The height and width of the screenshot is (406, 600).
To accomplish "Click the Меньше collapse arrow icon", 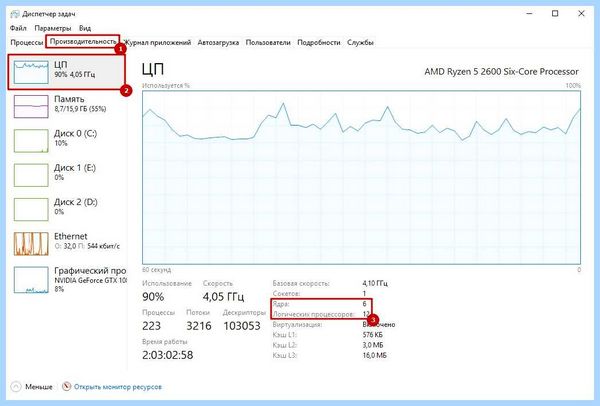I will tap(16, 387).
